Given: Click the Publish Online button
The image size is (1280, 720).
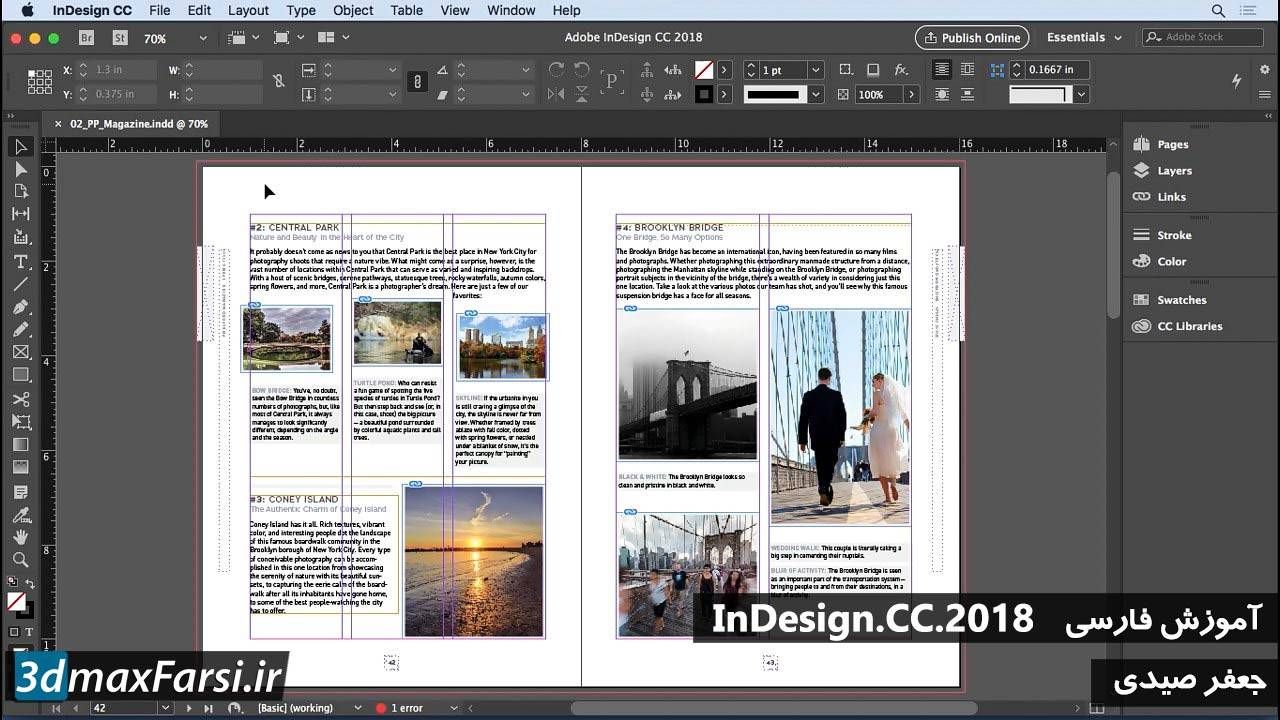Looking at the screenshot, I should click(x=971, y=38).
